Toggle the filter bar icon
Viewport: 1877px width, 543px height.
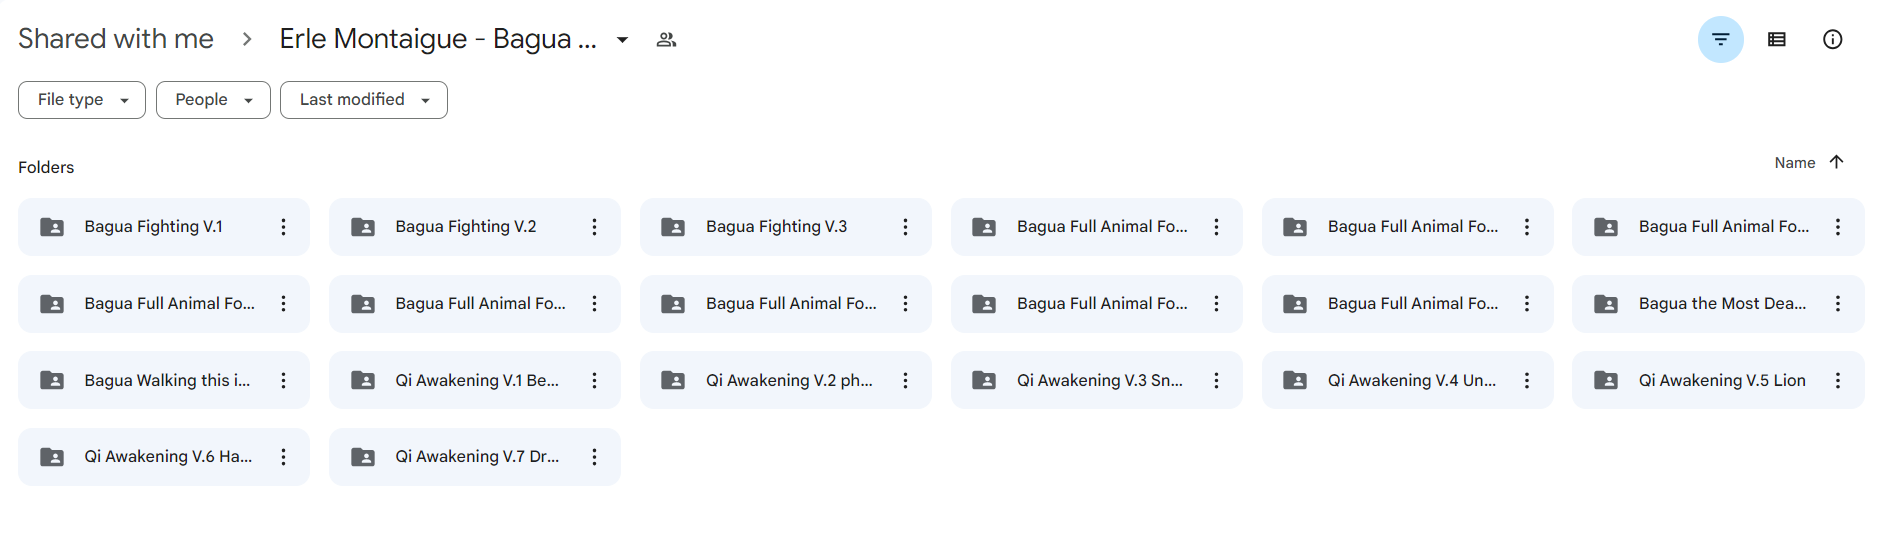pyautogui.click(x=1720, y=40)
